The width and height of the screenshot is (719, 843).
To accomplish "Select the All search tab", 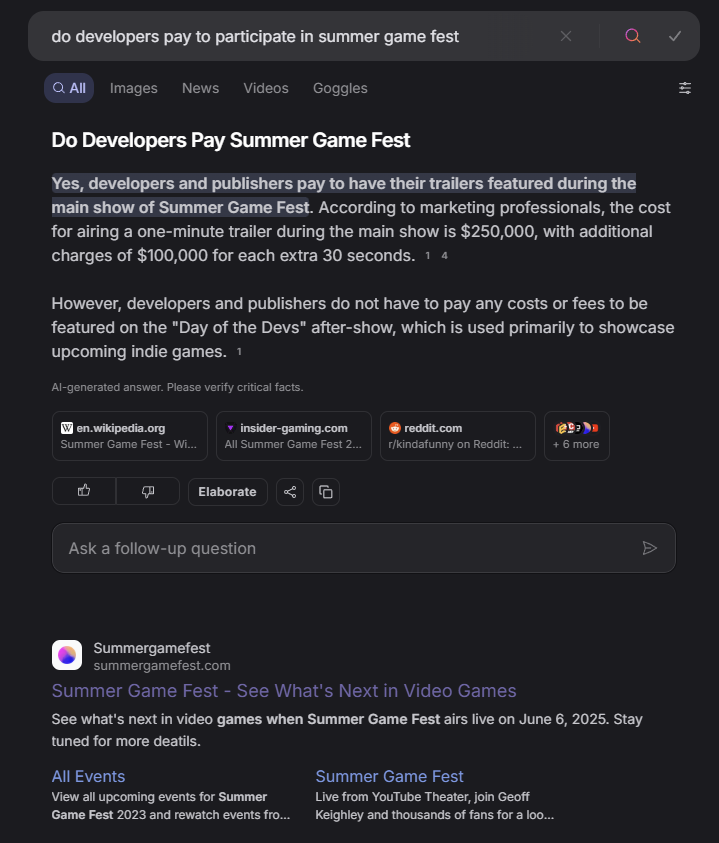I will (x=69, y=88).
